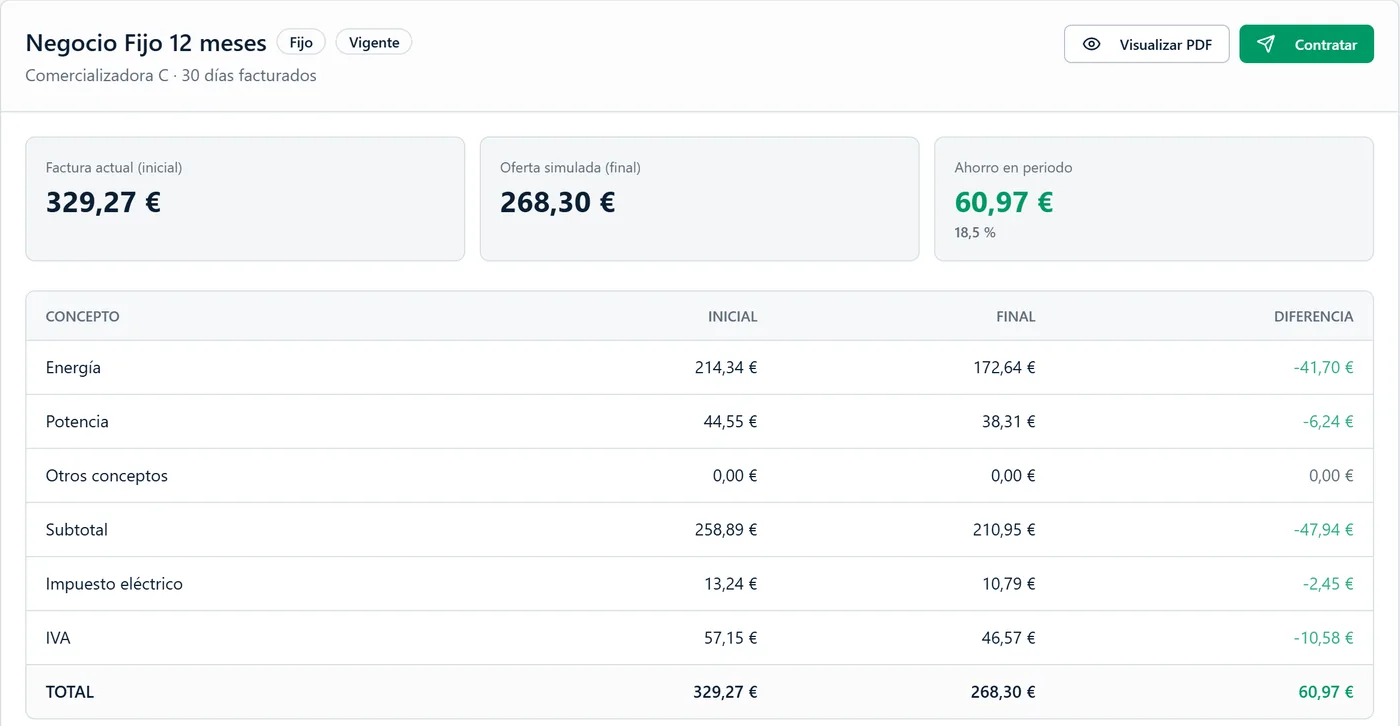
Task: Click the Oferta simulada (final) card label
Action: point(570,168)
